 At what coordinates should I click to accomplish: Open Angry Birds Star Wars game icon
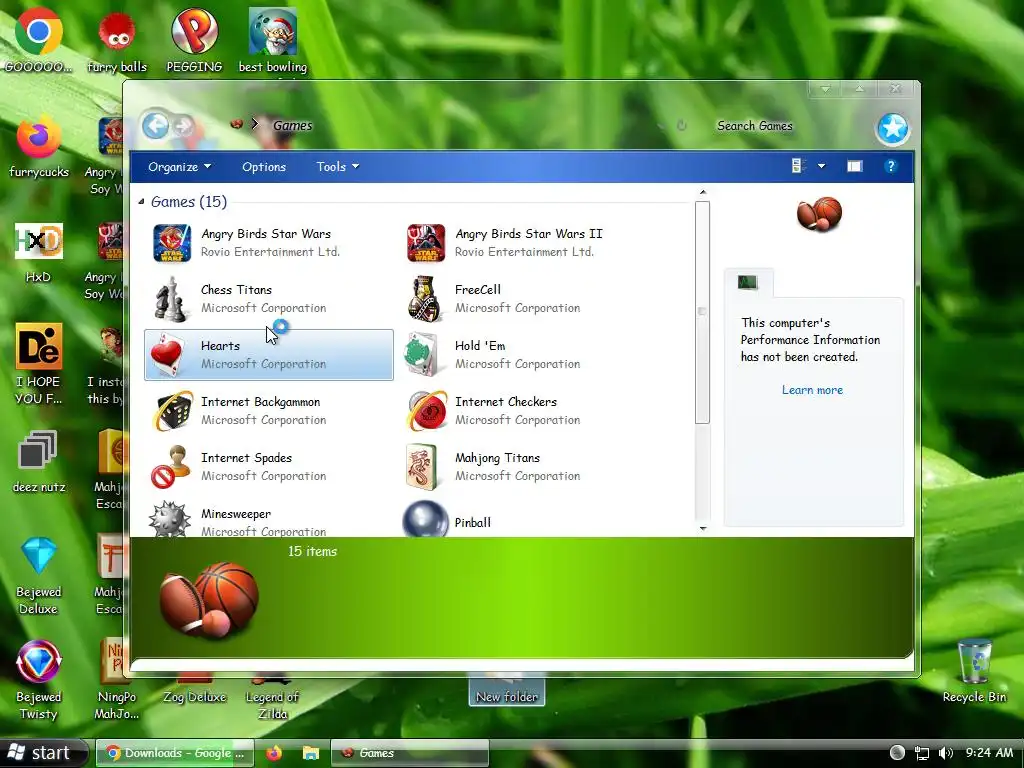[172, 243]
